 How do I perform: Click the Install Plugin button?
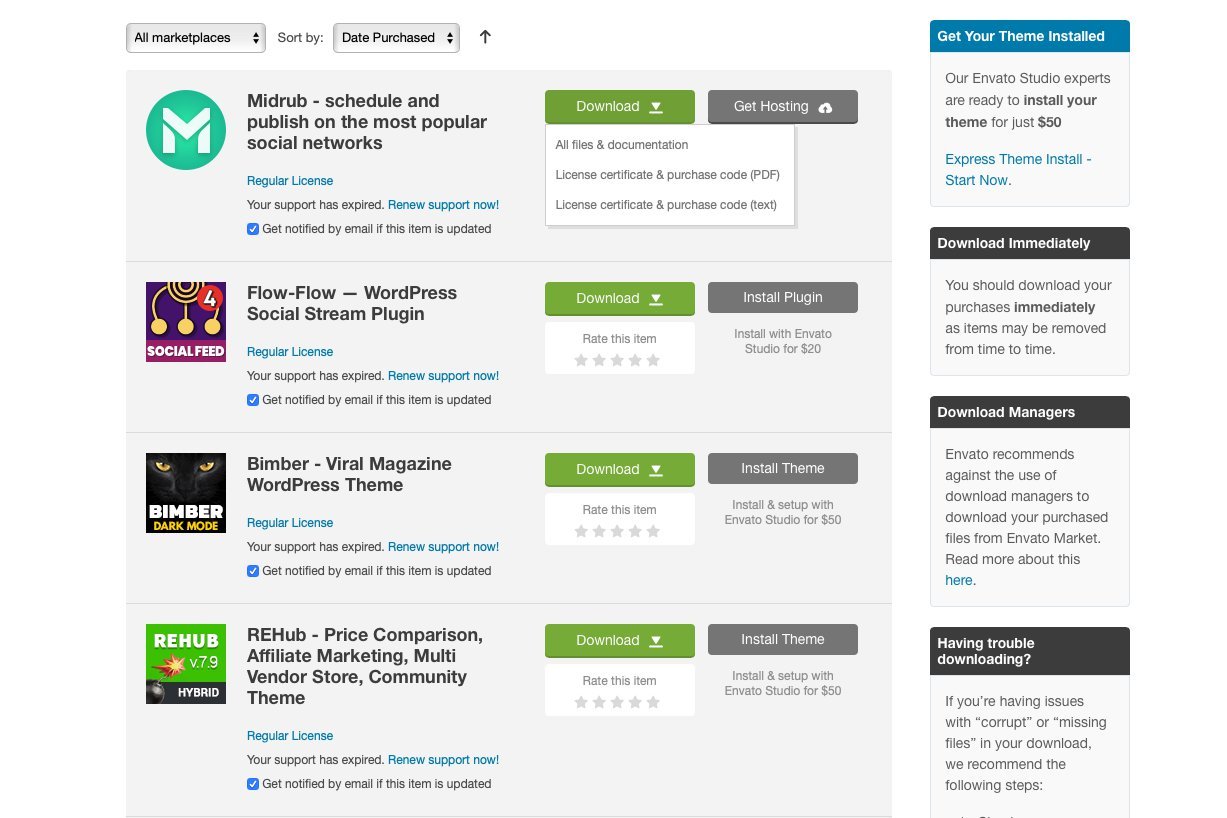(783, 298)
